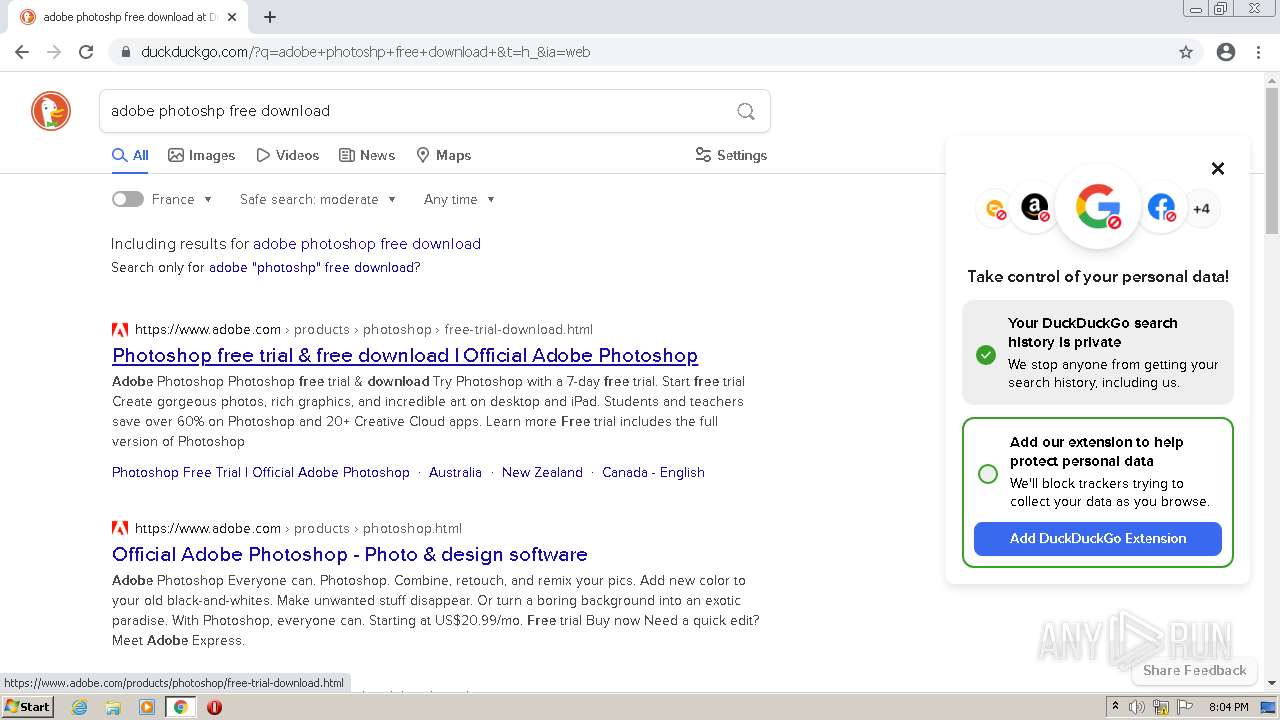
Task: Click the DuckDuckGo duck logo
Action: point(51,111)
